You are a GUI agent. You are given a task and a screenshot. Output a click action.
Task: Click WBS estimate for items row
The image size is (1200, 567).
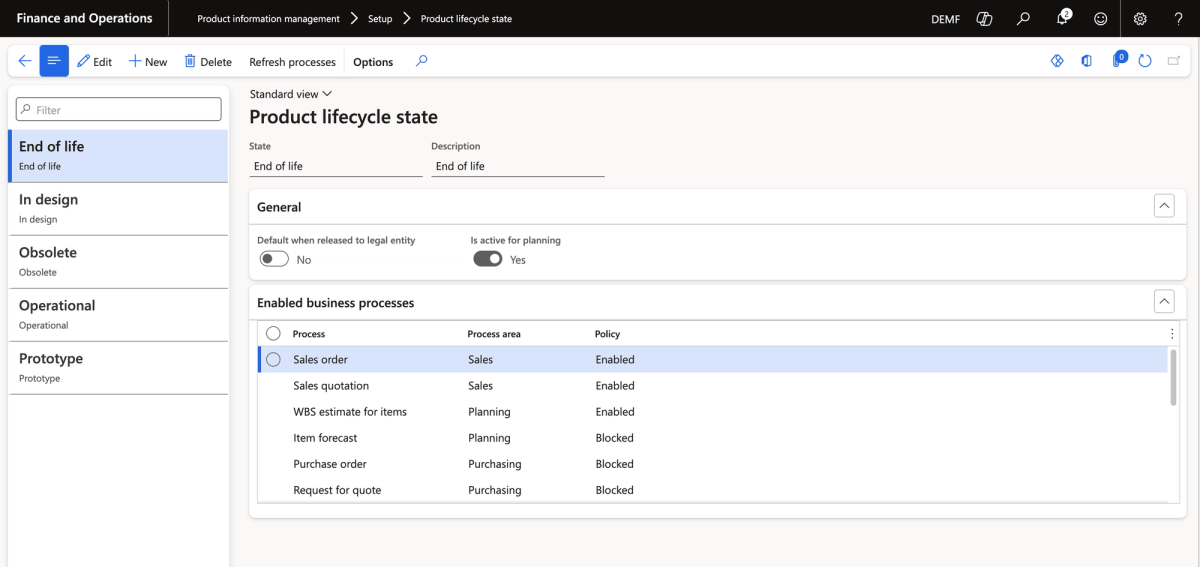click(713, 411)
